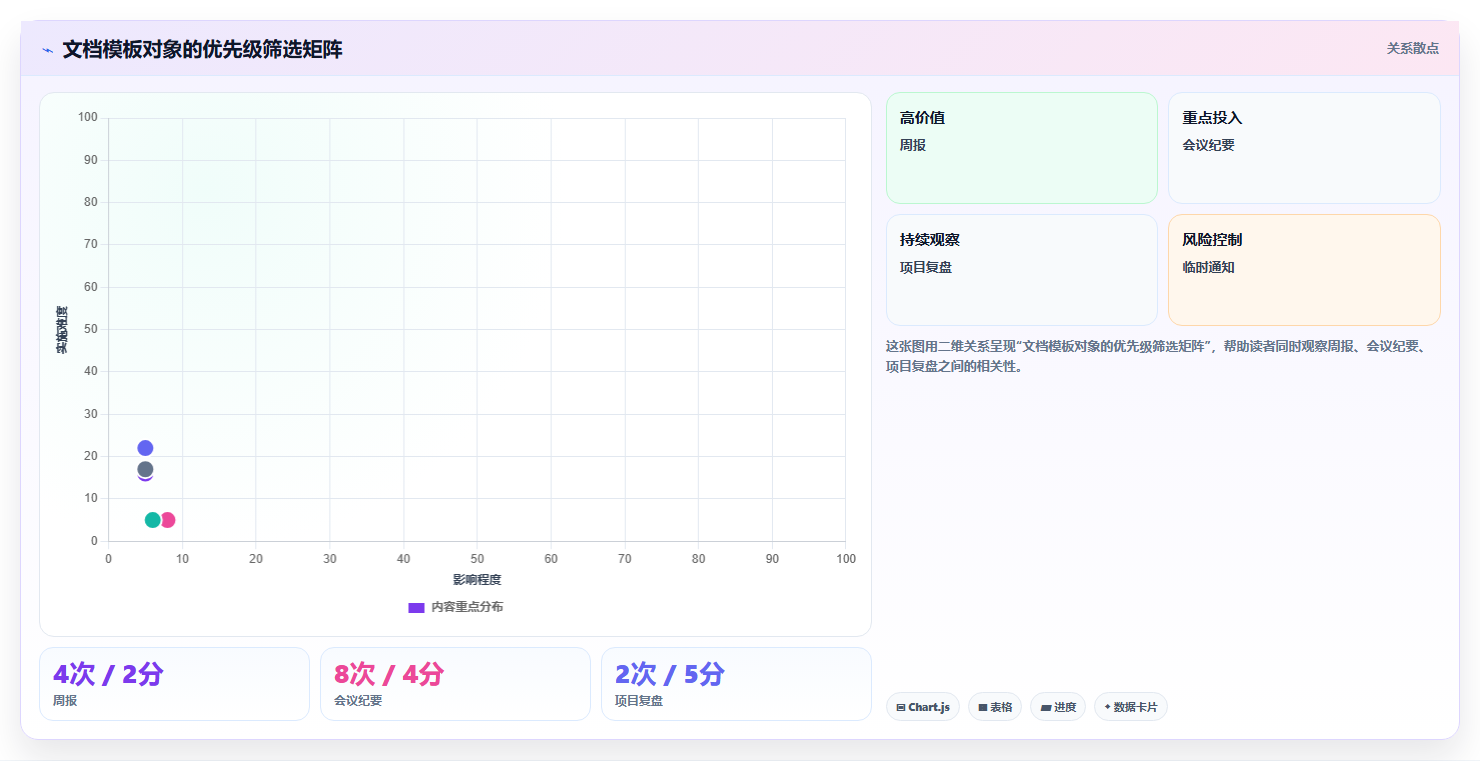Screen dimensions: 1480x761
Task: Click the 会议纪要 label under 8次 / 4分
Action: click(358, 701)
